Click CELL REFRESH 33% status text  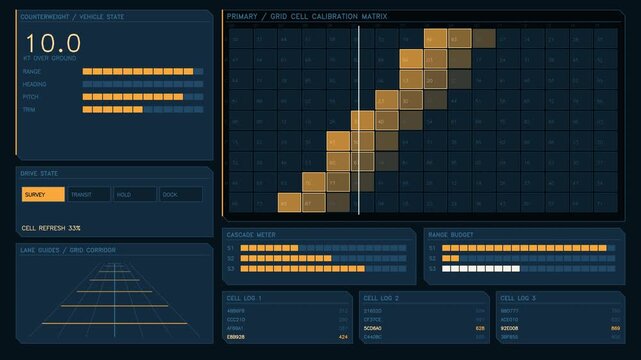point(51,228)
